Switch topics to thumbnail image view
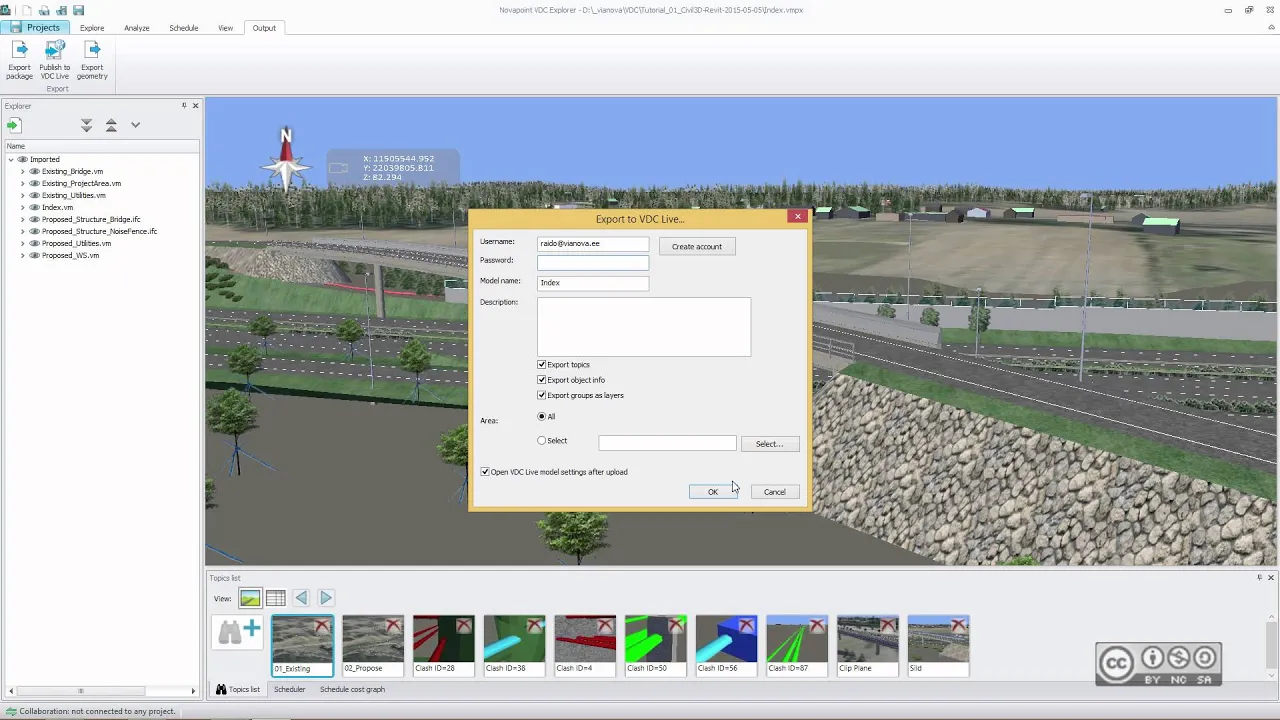The image size is (1280, 720). coord(250,598)
